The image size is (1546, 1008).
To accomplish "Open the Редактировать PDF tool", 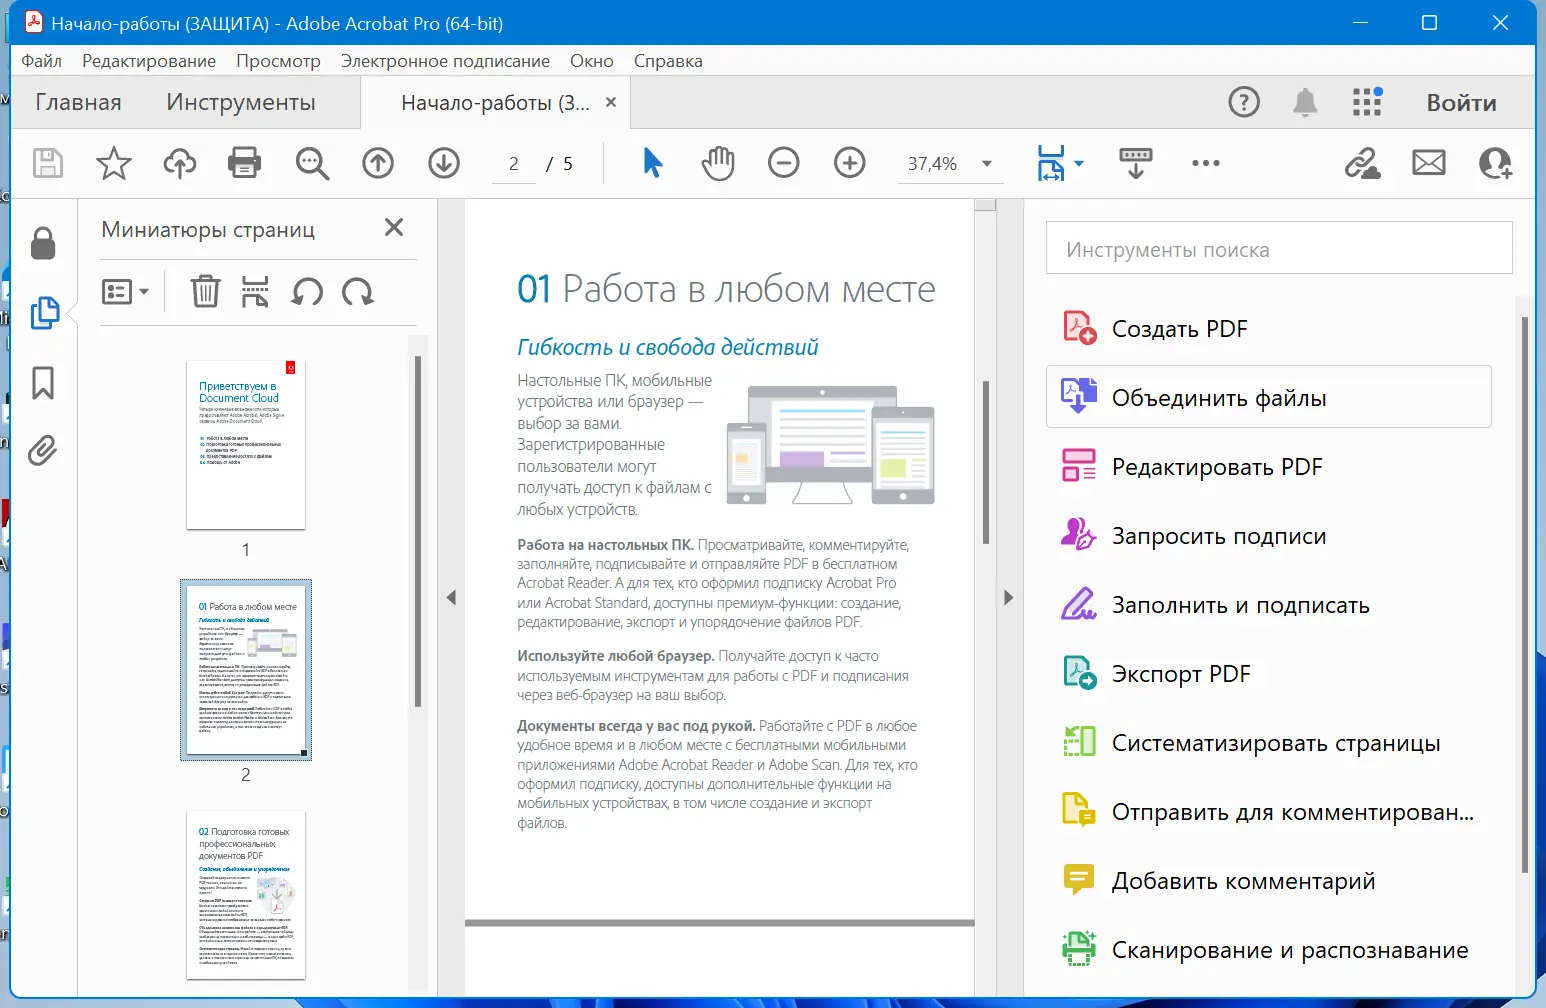I will [x=1269, y=467].
